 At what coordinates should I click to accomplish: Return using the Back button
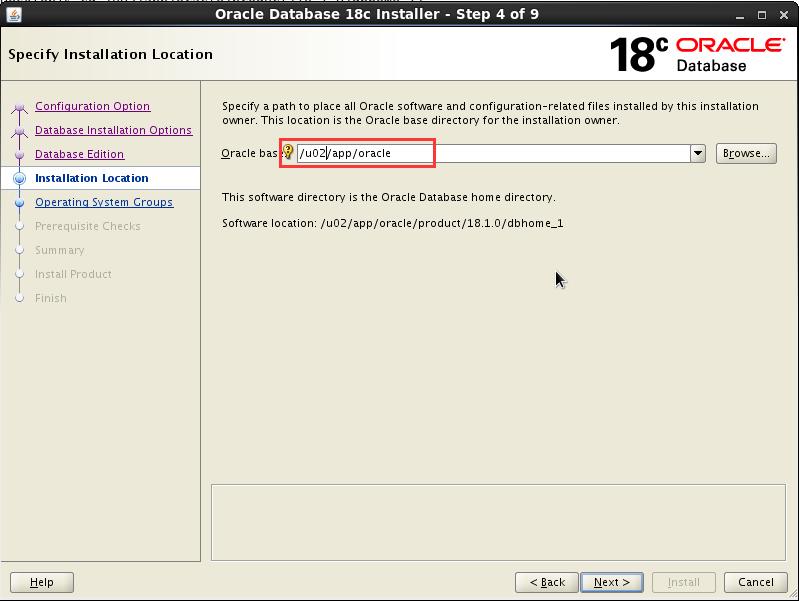point(547,582)
